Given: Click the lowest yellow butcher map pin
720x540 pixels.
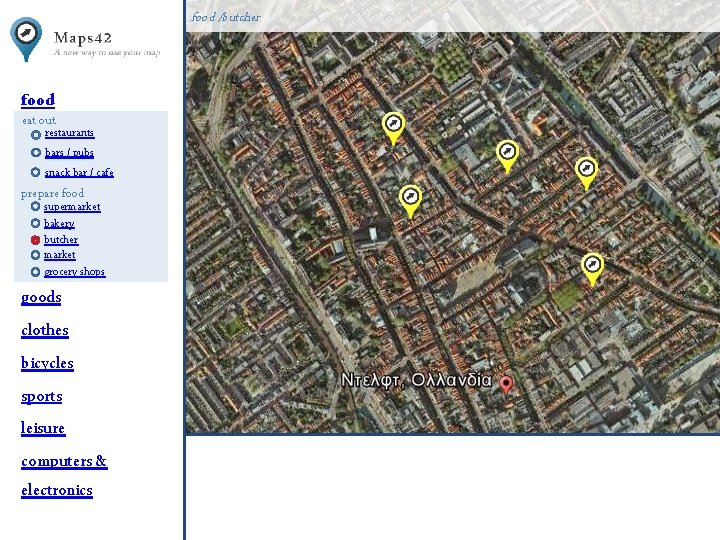Looking at the screenshot, I should 592,270.
